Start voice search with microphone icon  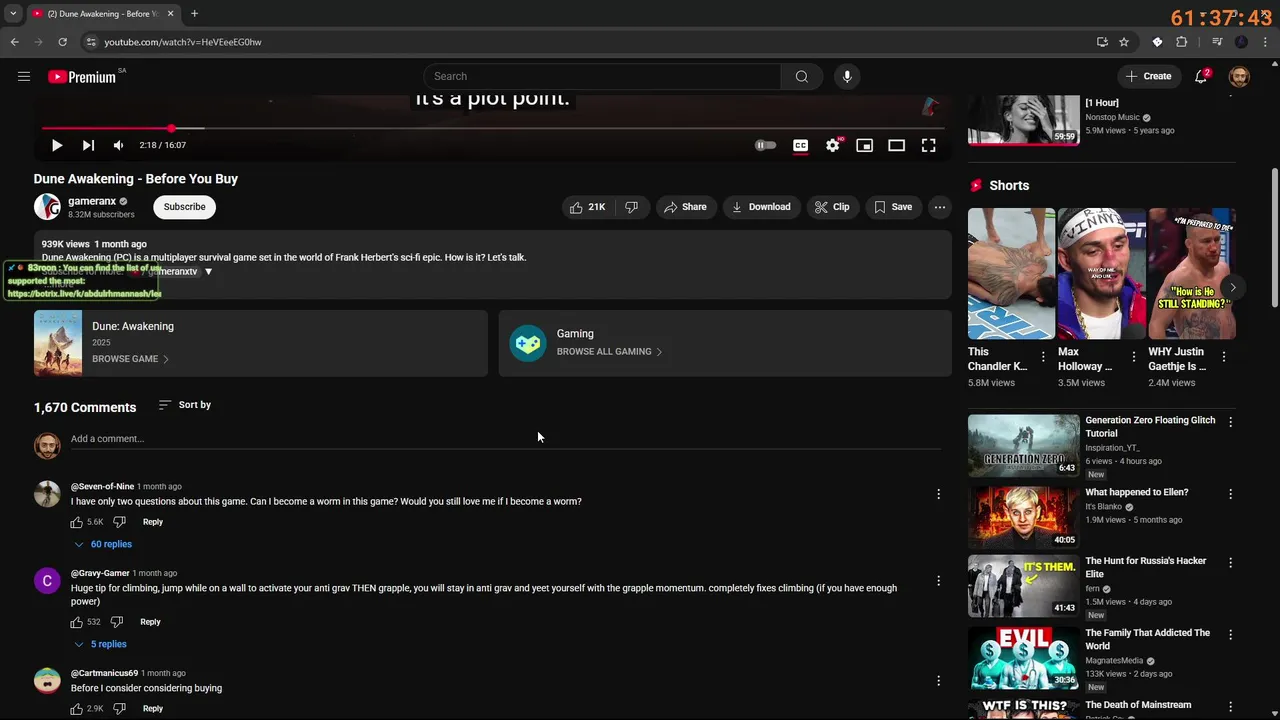click(847, 76)
